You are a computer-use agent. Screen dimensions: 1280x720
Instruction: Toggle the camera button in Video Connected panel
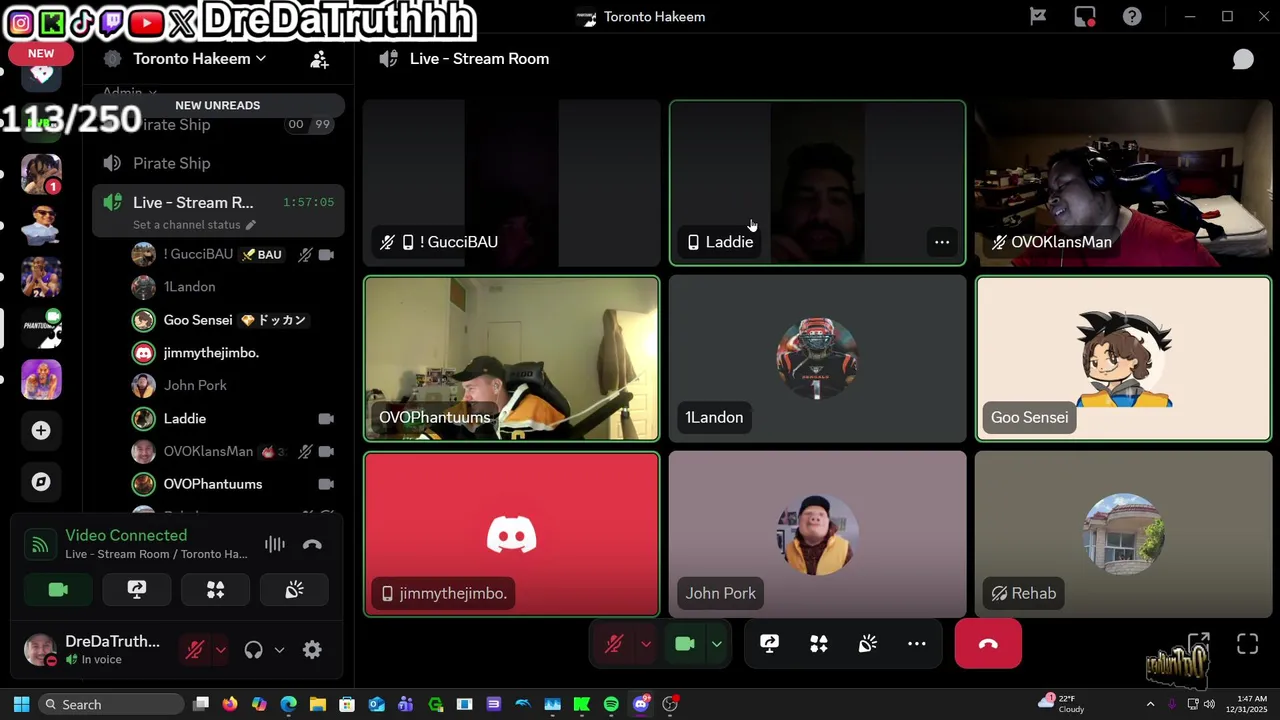58,590
